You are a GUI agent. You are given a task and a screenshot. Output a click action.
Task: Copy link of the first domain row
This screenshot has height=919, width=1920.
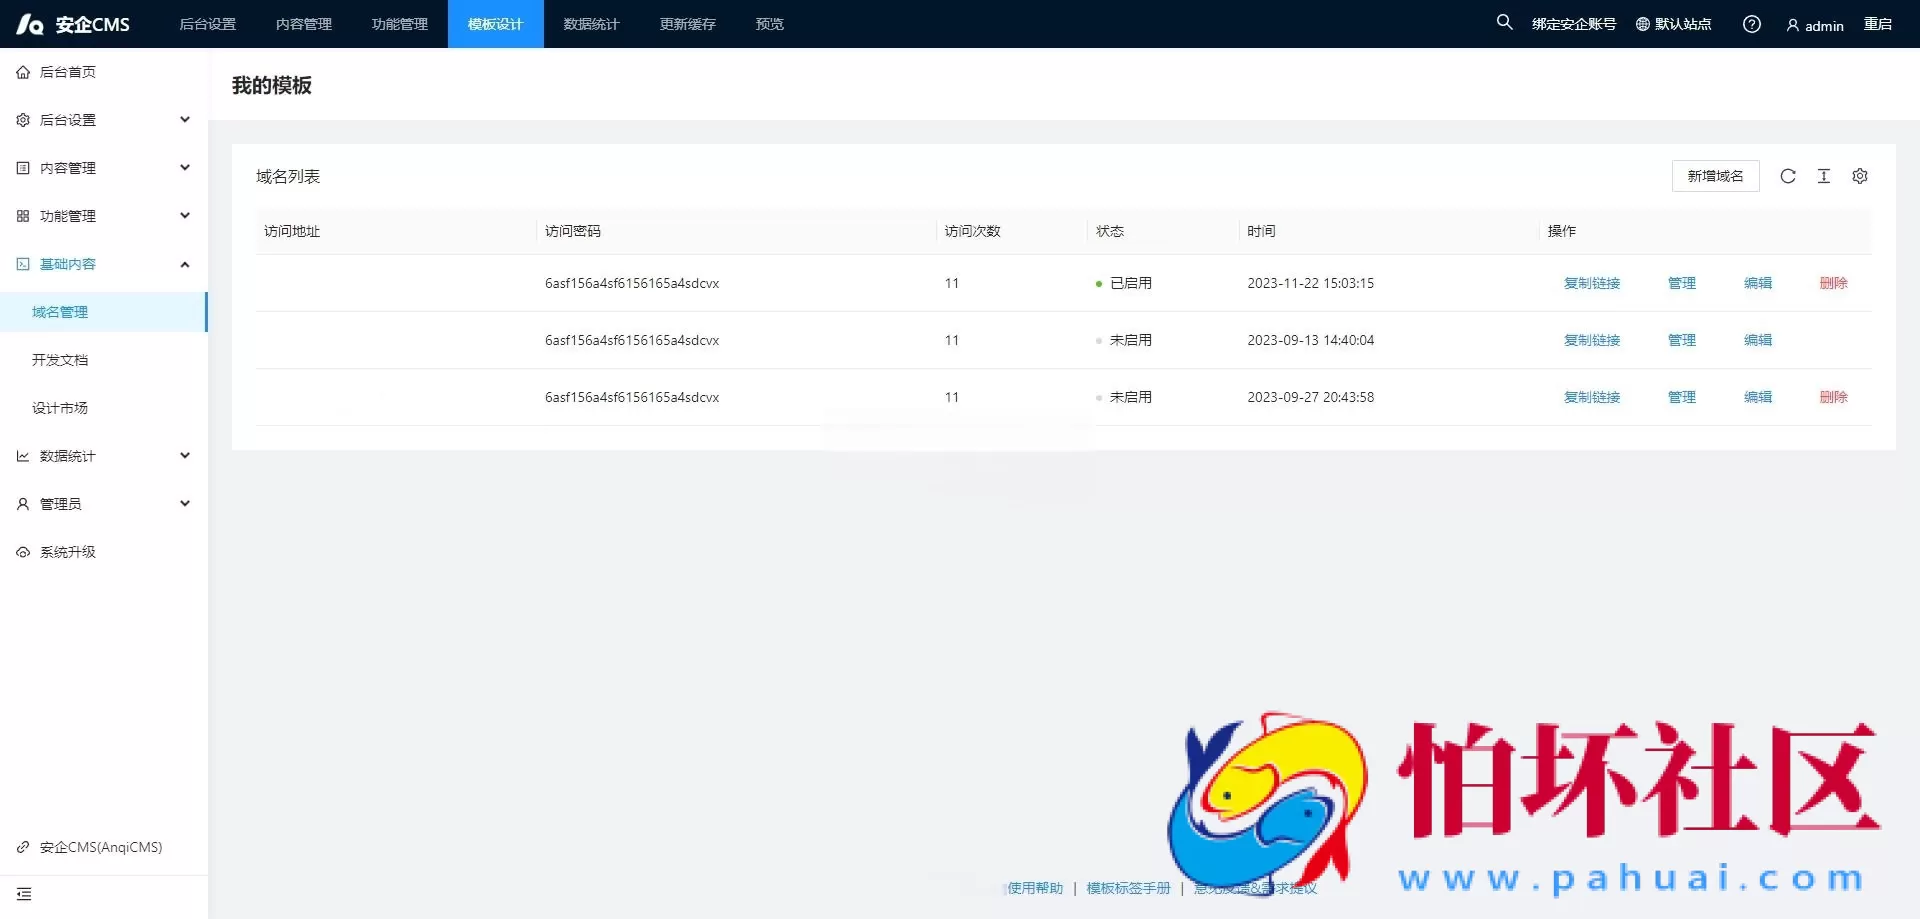click(1591, 283)
